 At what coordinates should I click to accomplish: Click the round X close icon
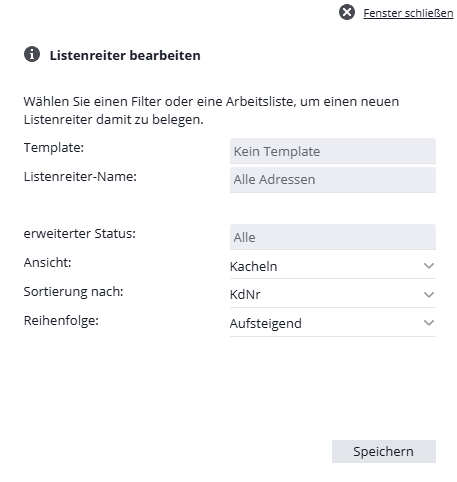tap(347, 12)
